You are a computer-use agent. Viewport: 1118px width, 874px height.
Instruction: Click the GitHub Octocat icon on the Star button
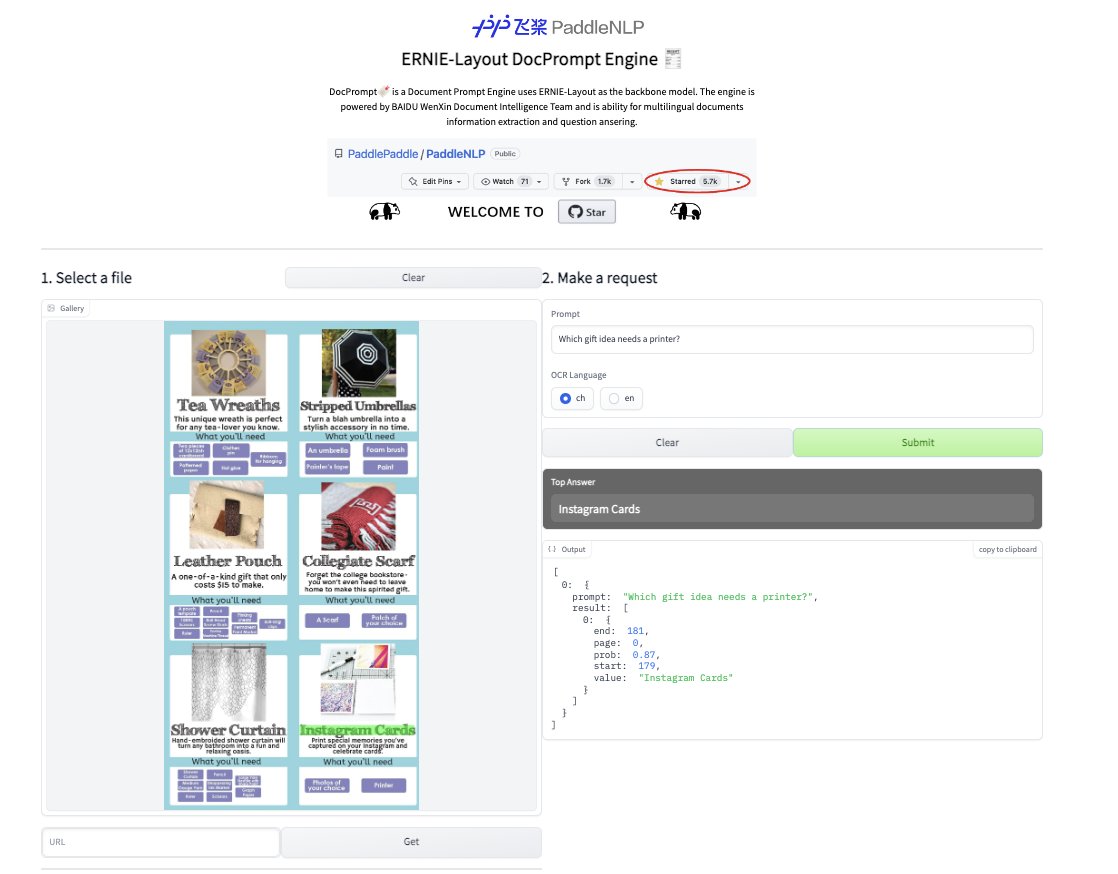tap(576, 211)
